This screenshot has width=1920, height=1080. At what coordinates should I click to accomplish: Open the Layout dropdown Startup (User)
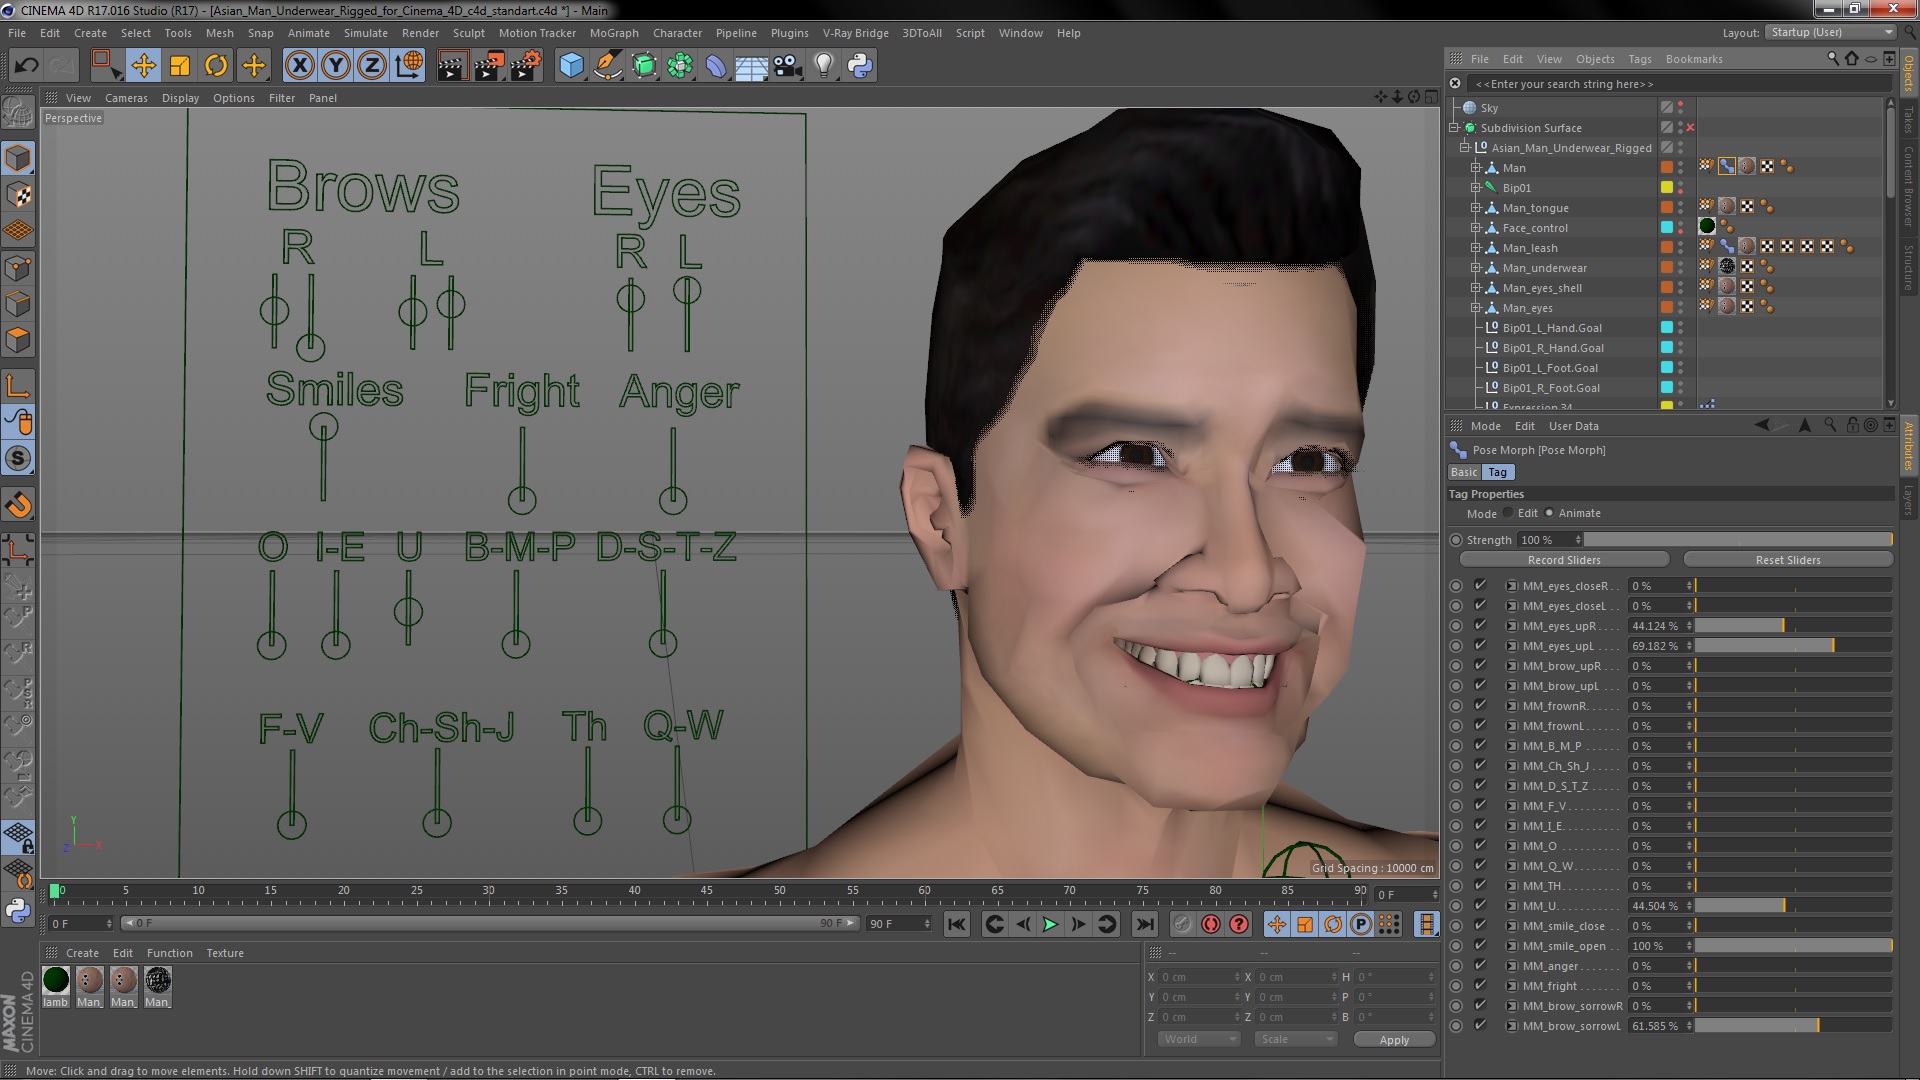(1830, 32)
